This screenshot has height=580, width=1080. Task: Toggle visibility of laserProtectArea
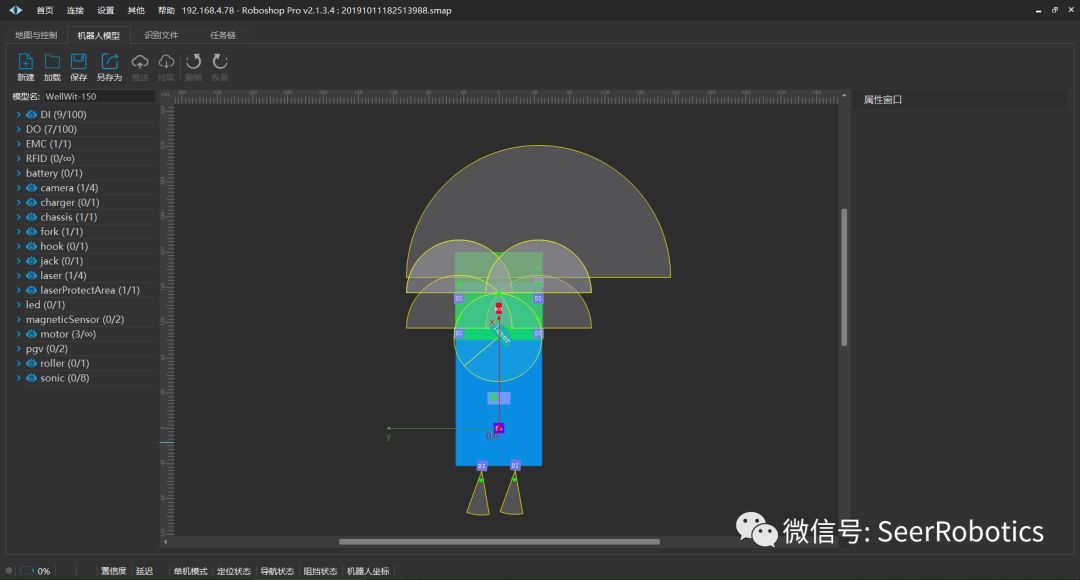(x=31, y=290)
